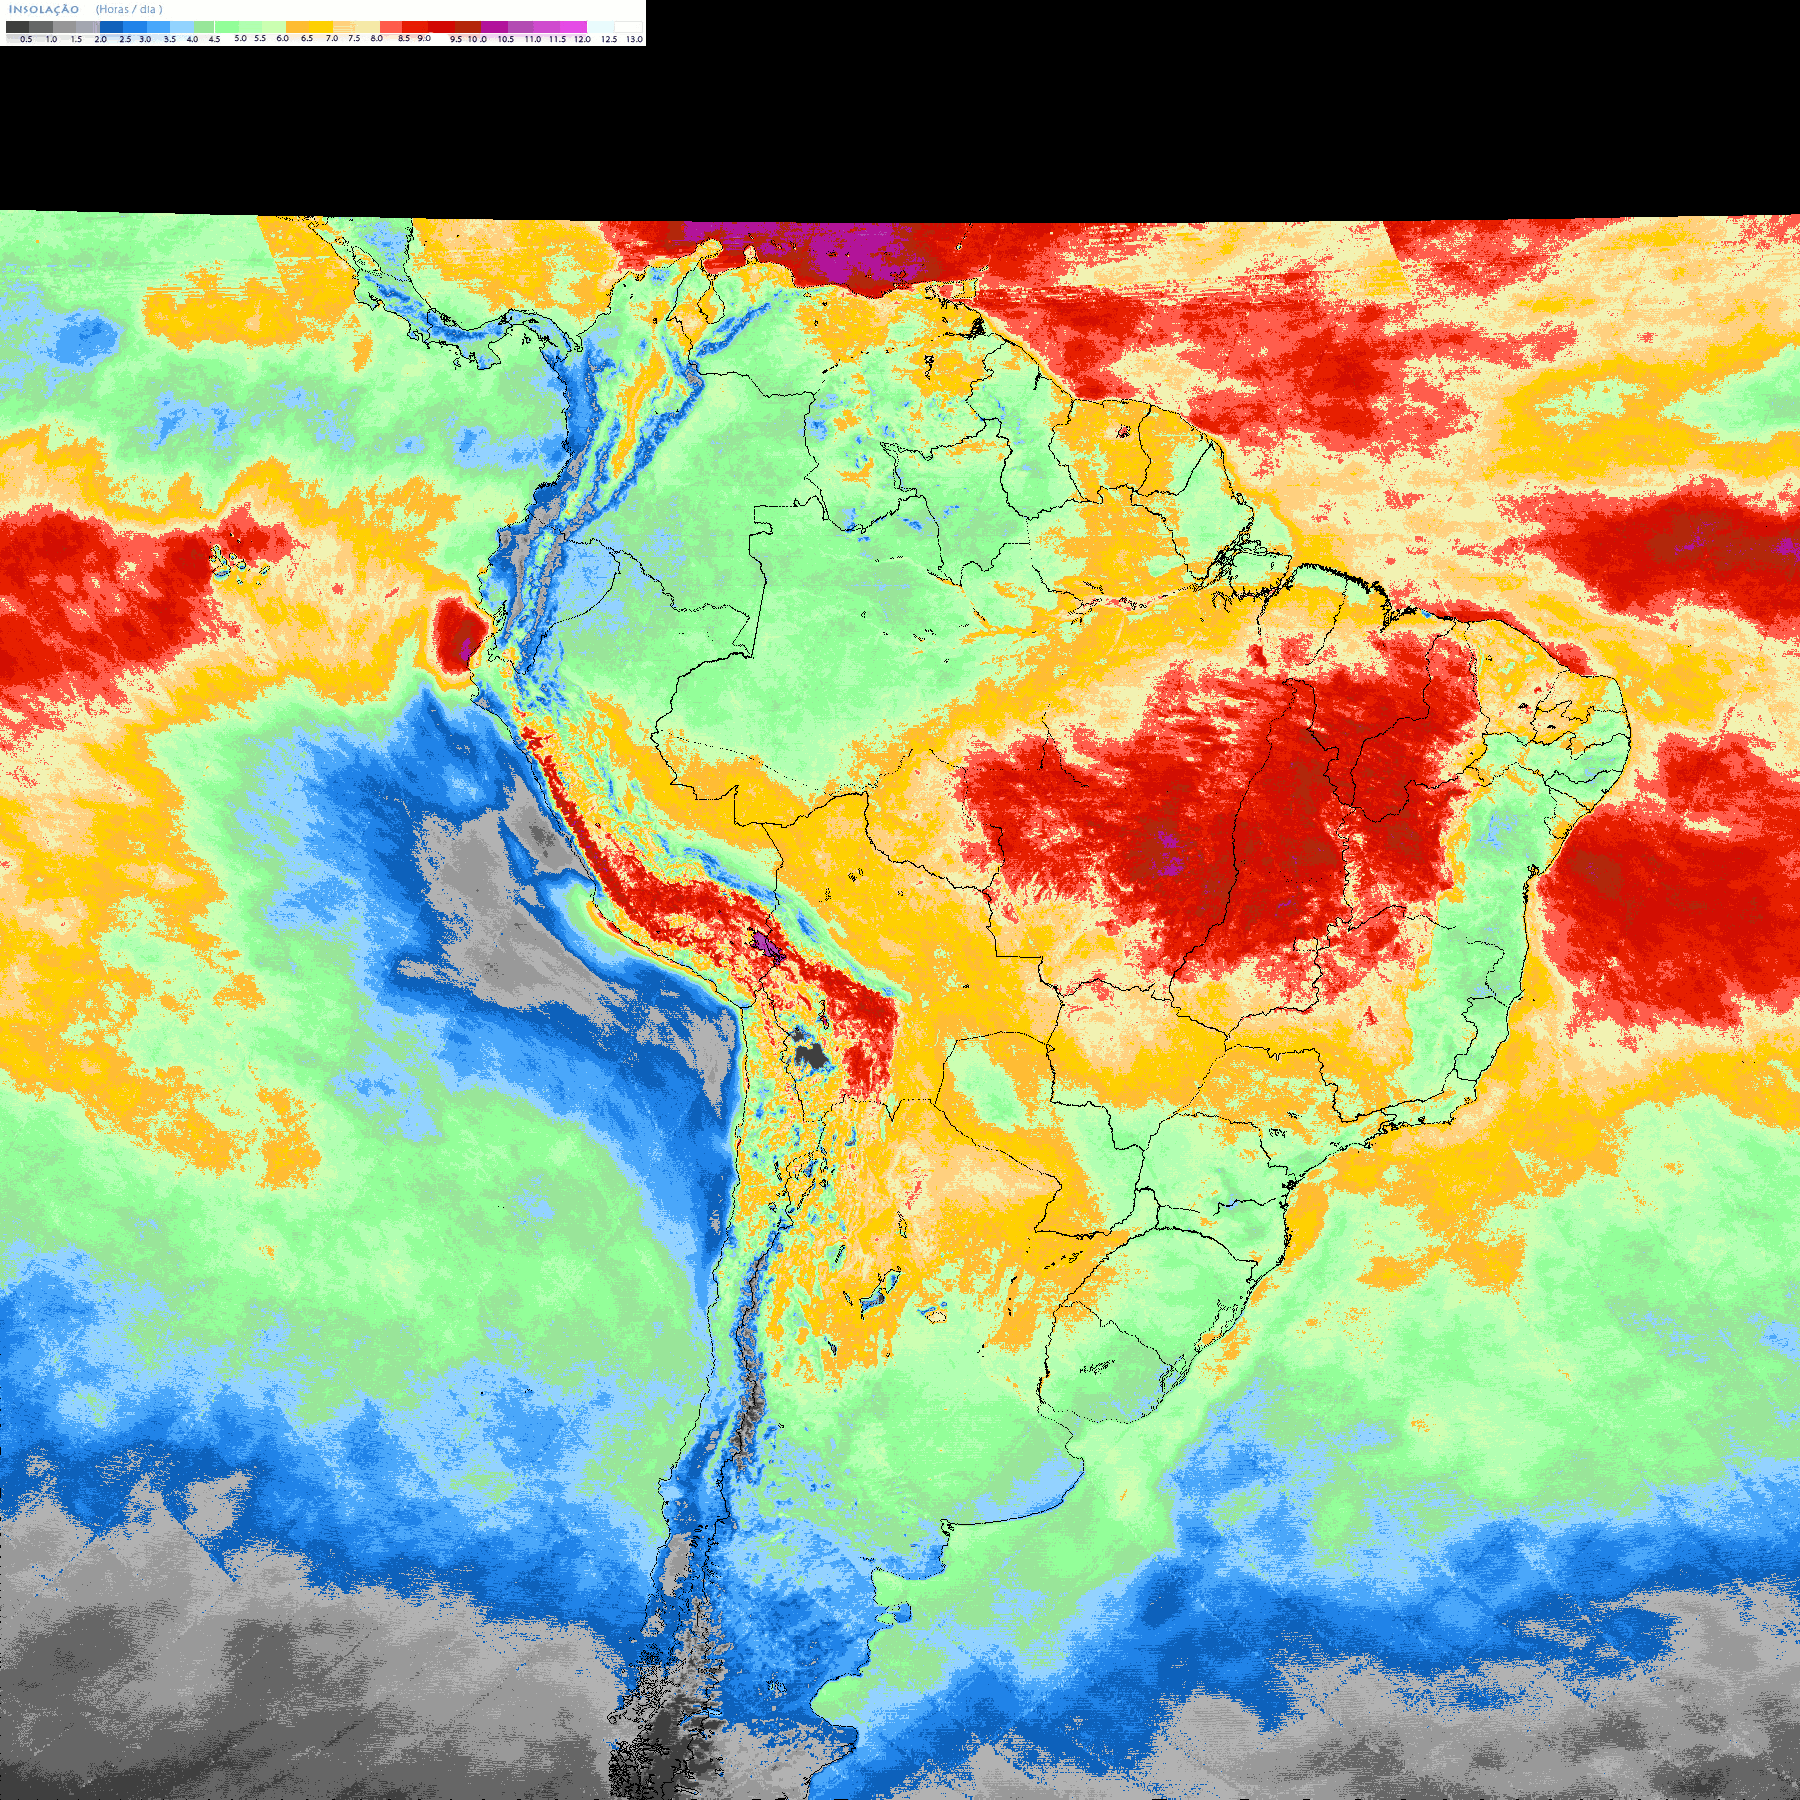Pick the magenta swatch between 11.5 and 12.0

pyautogui.click(x=573, y=27)
